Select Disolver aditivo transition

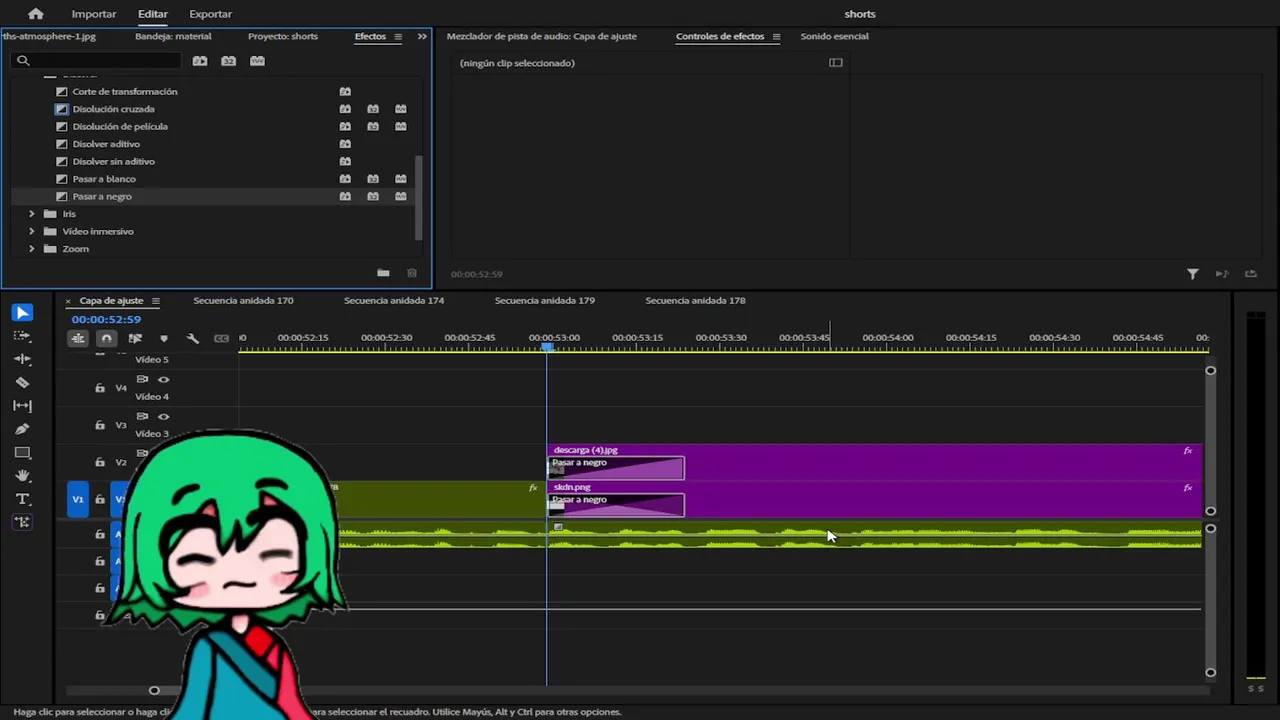(x=106, y=144)
